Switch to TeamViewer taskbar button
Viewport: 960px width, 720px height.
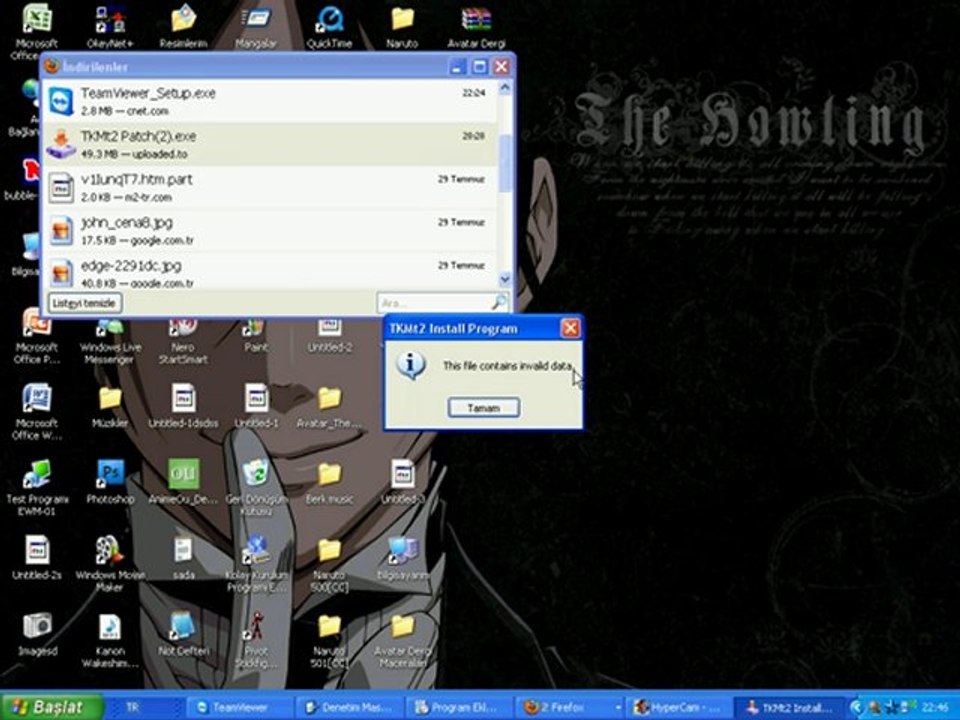pos(239,708)
